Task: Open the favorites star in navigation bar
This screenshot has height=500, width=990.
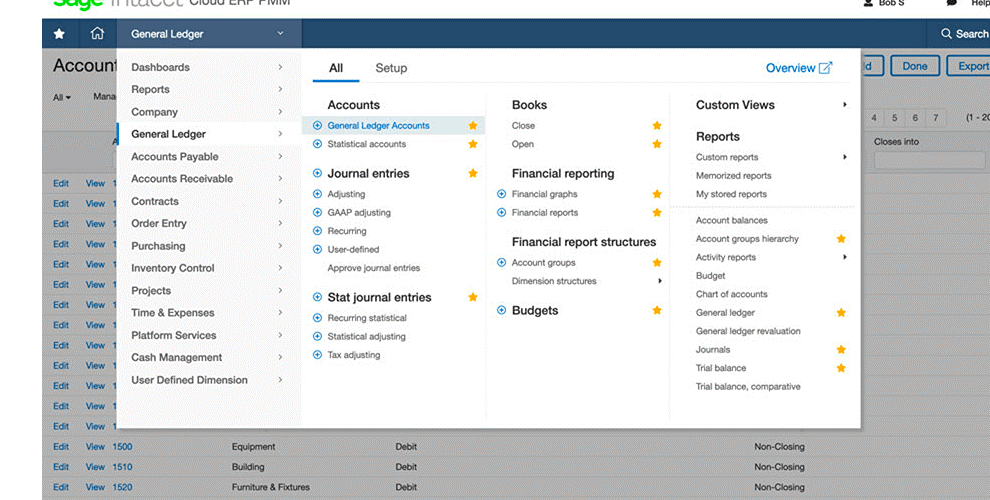Action: [59, 33]
